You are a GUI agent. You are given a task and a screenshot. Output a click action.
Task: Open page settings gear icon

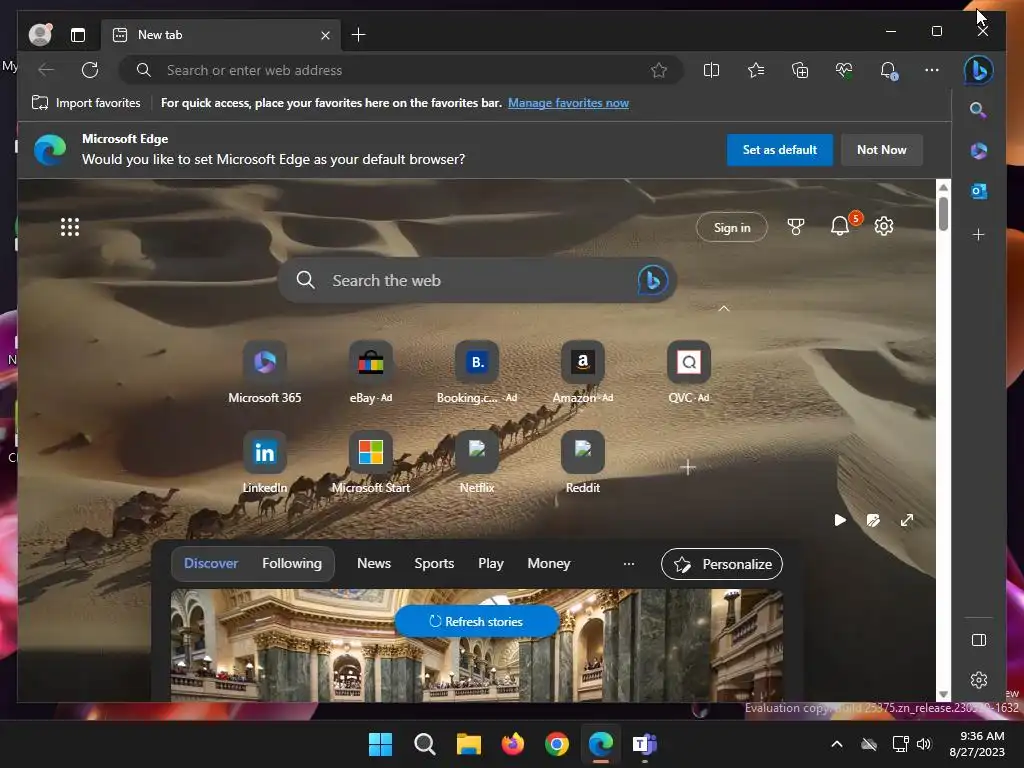[x=884, y=227]
